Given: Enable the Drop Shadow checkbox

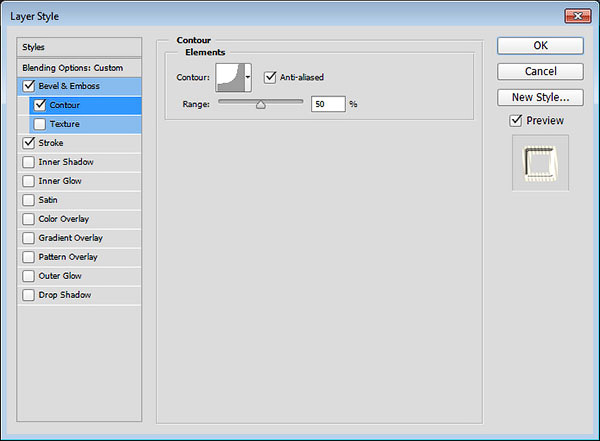Looking at the screenshot, I should tap(29, 295).
